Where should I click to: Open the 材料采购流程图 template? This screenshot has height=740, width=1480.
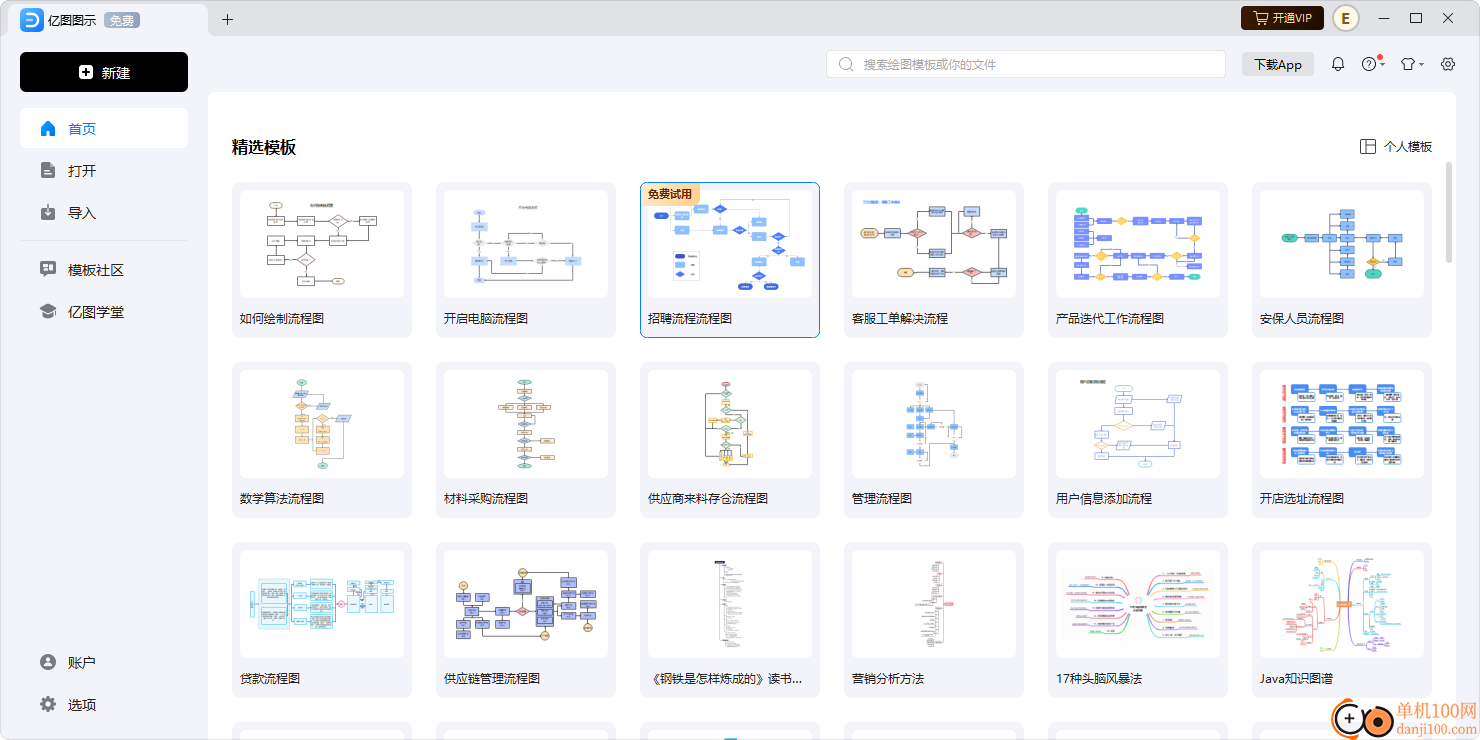pyautogui.click(x=526, y=440)
